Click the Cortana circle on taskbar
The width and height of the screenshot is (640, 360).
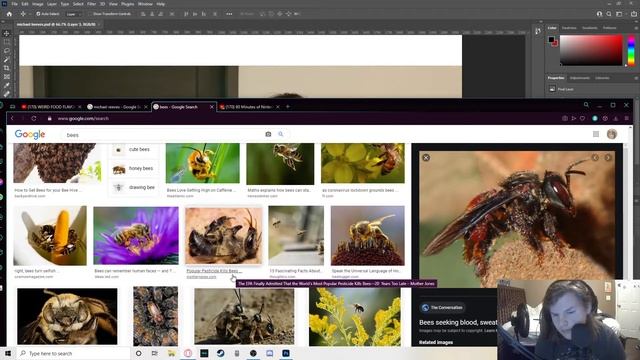138,353
